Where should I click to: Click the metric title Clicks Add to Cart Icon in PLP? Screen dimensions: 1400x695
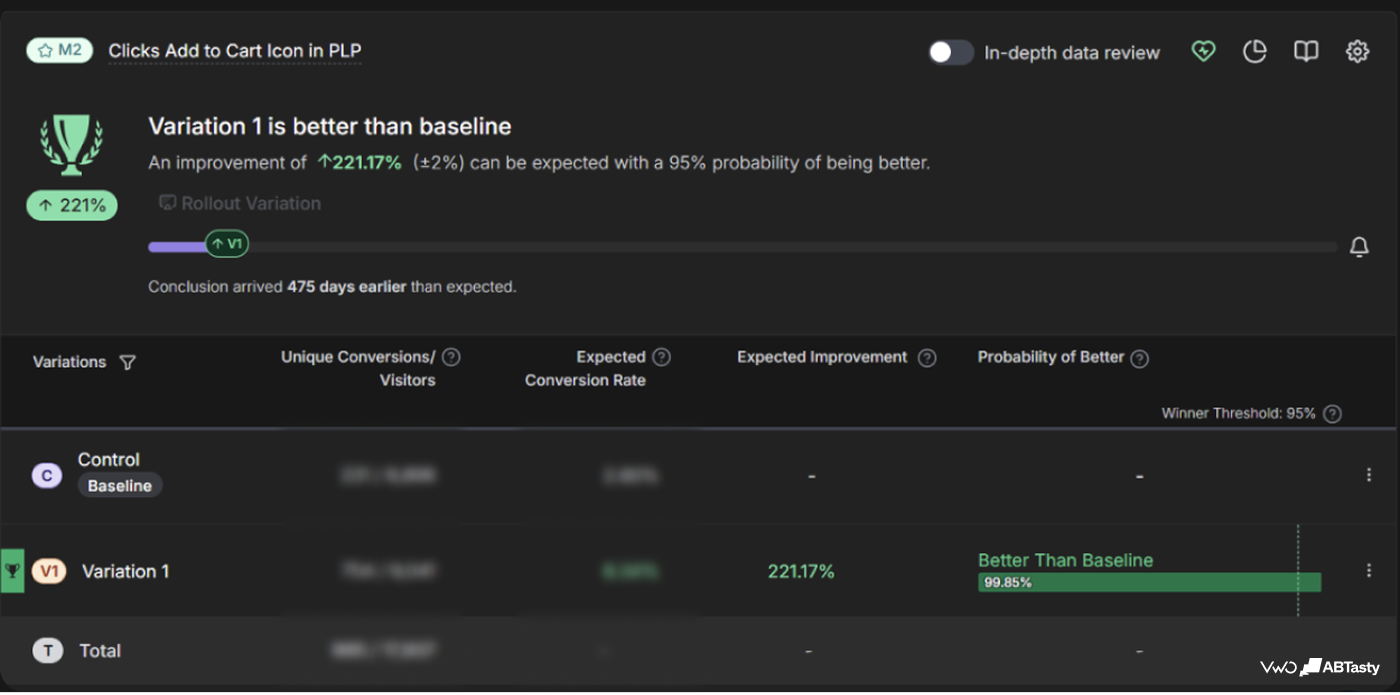click(x=235, y=51)
